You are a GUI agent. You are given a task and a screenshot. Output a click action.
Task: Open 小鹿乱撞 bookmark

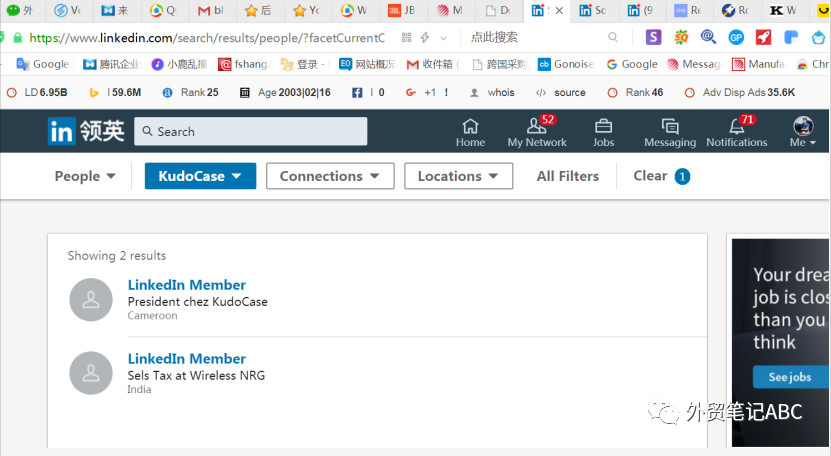click(x=179, y=64)
